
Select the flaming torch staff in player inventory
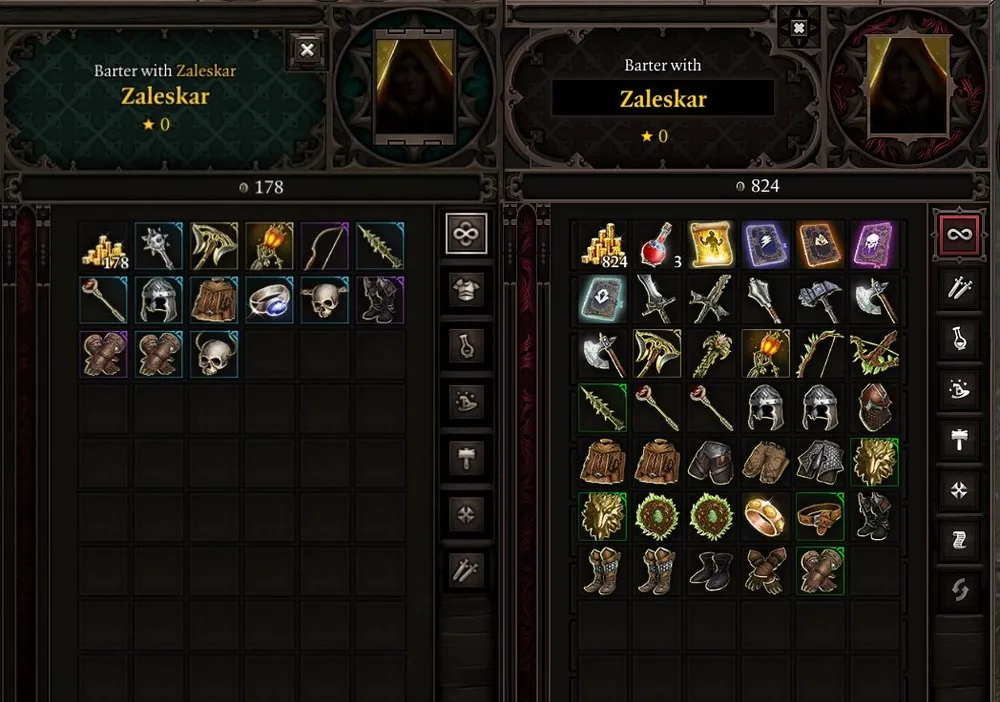pos(269,245)
